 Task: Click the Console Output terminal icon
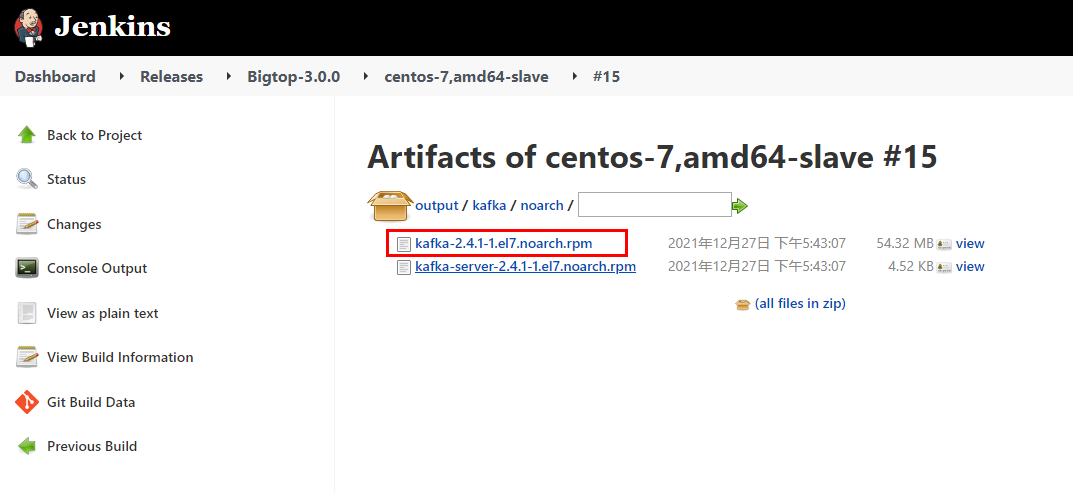(x=27, y=268)
